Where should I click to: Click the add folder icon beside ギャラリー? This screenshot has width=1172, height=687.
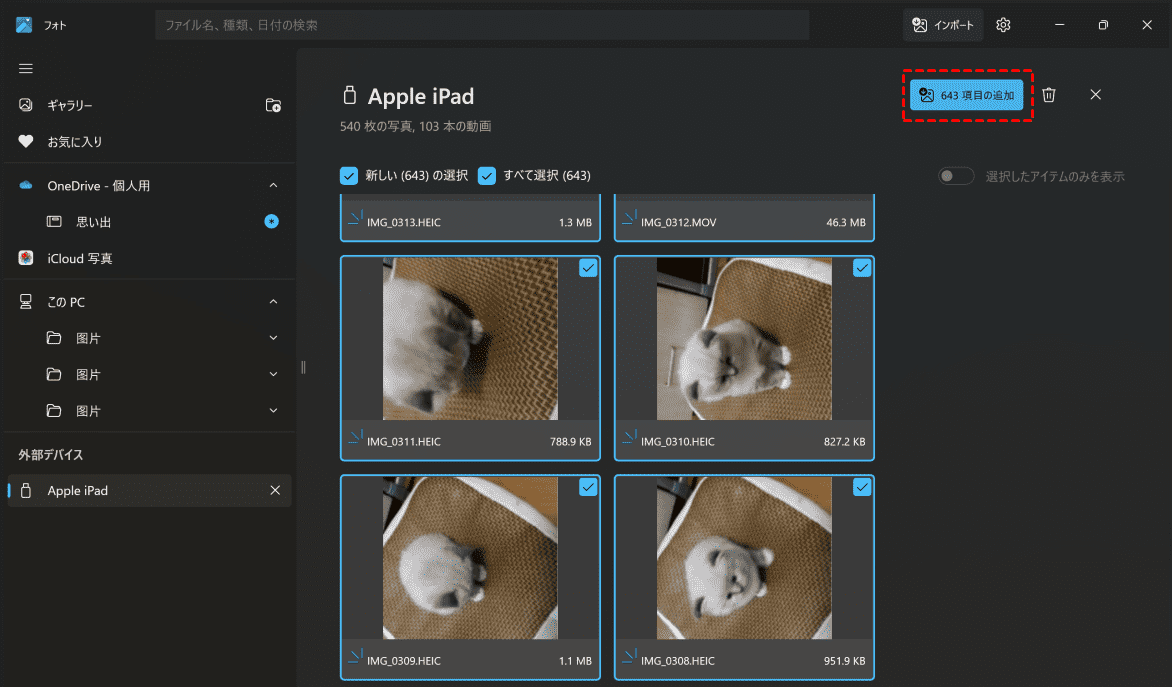(x=273, y=105)
